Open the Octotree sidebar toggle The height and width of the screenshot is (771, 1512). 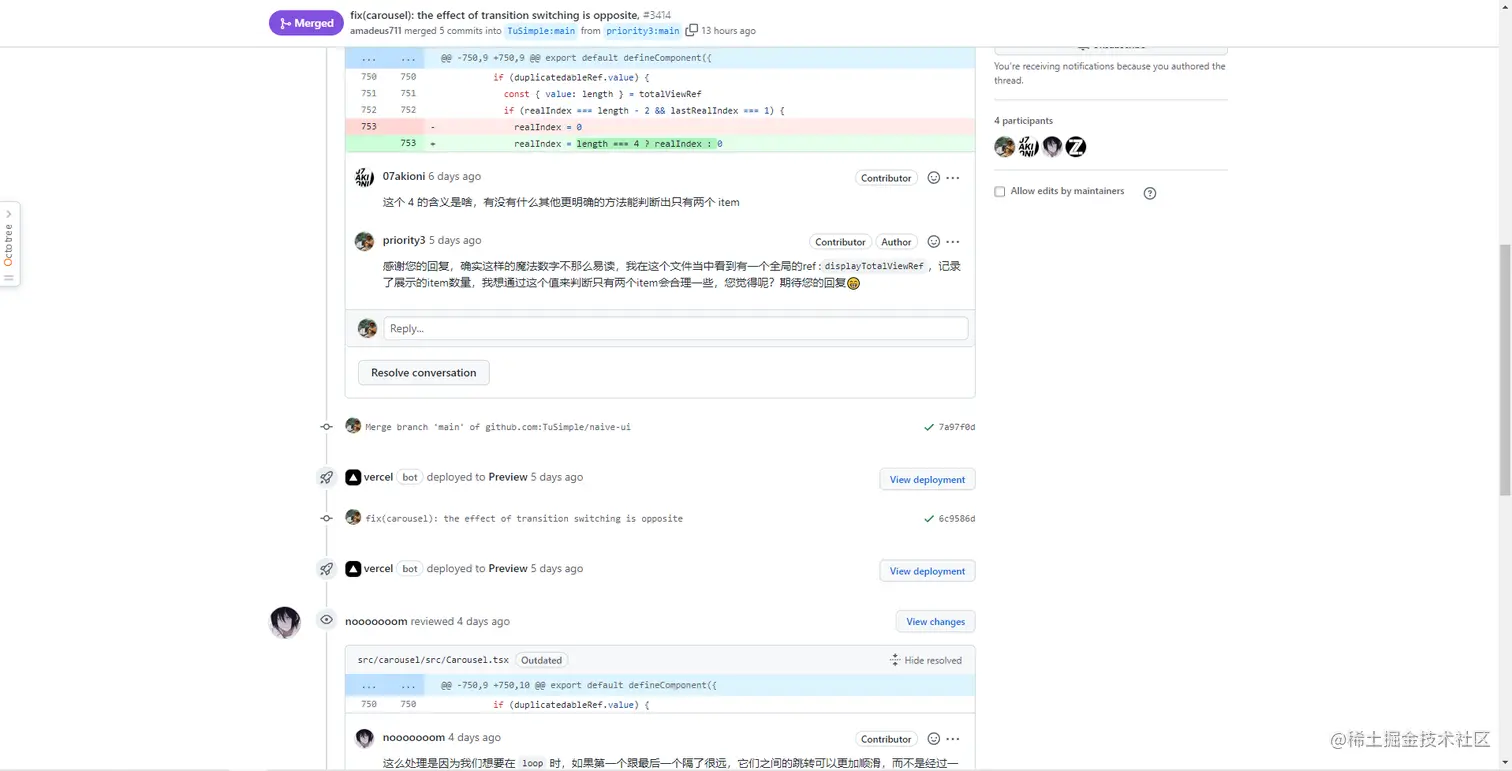9,244
